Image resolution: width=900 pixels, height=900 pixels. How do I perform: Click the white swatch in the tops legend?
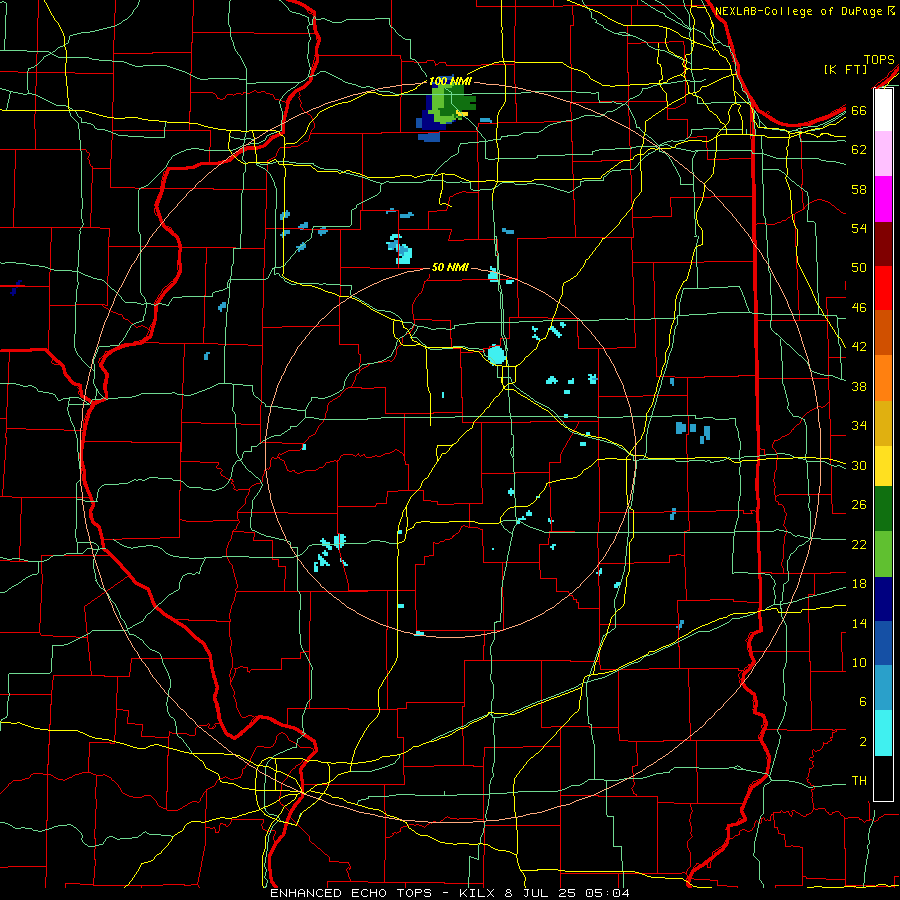pyautogui.click(x=883, y=110)
